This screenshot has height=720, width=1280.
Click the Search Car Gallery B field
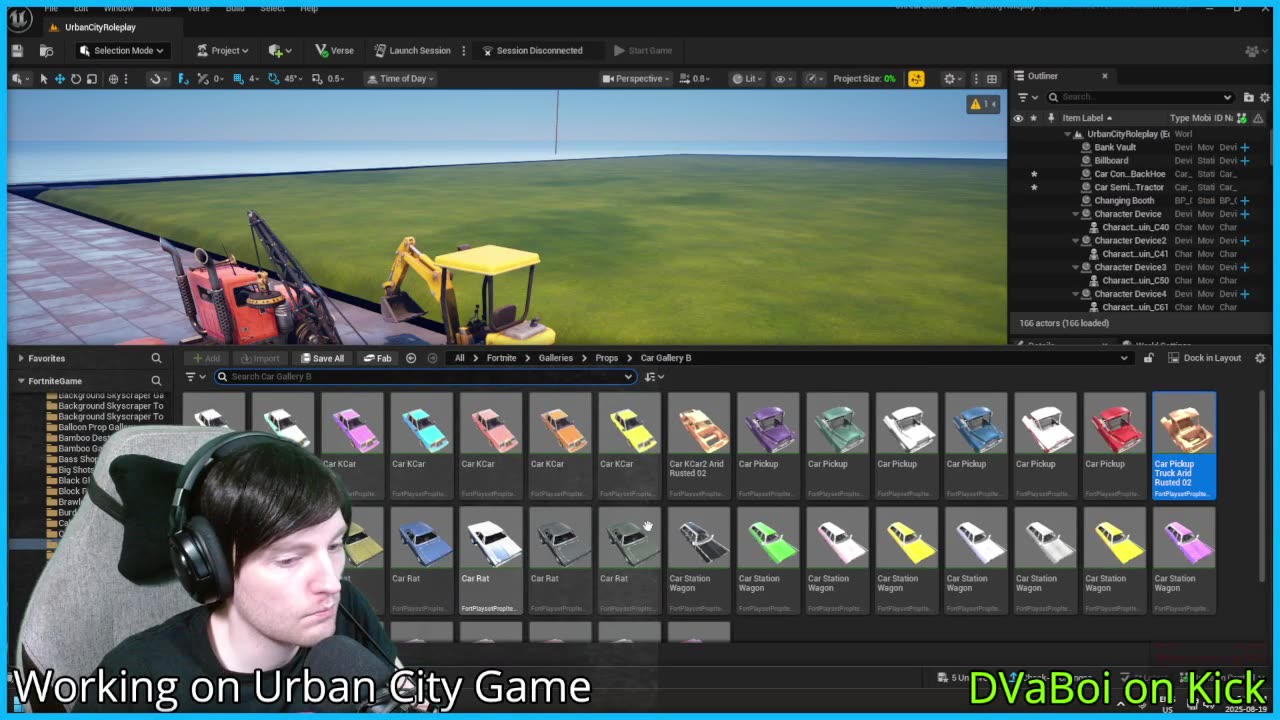click(x=424, y=377)
